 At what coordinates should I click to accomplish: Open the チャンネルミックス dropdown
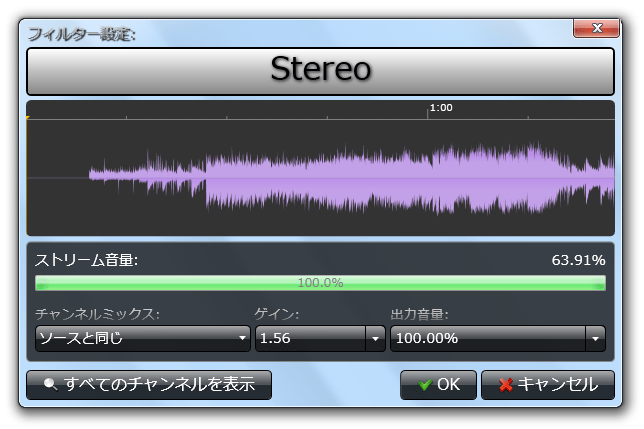point(143,338)
